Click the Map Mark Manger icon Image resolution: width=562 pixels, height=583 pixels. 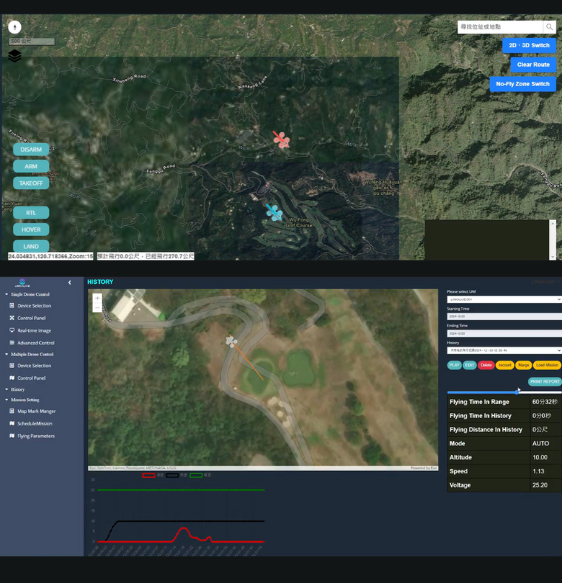tap(12, 411)
